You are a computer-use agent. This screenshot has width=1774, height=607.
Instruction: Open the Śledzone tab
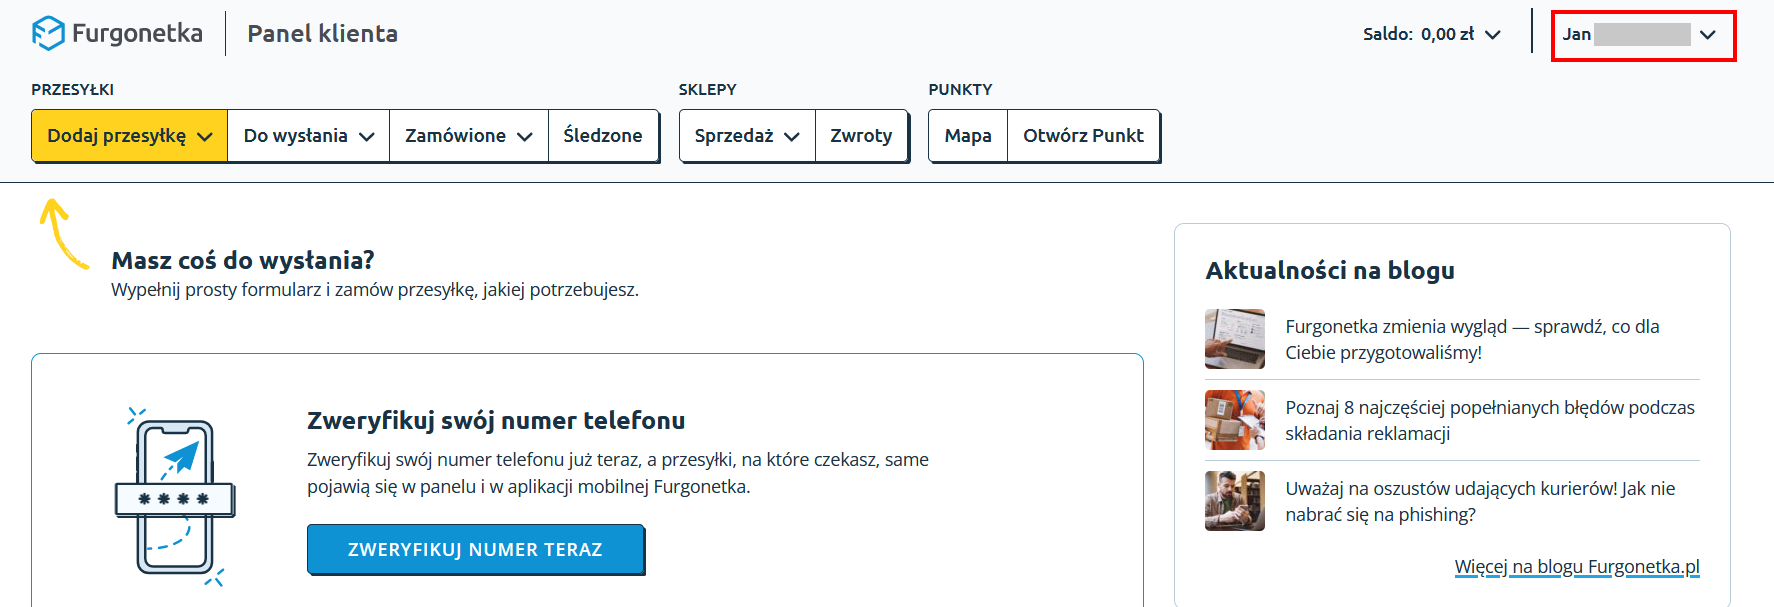603,136
